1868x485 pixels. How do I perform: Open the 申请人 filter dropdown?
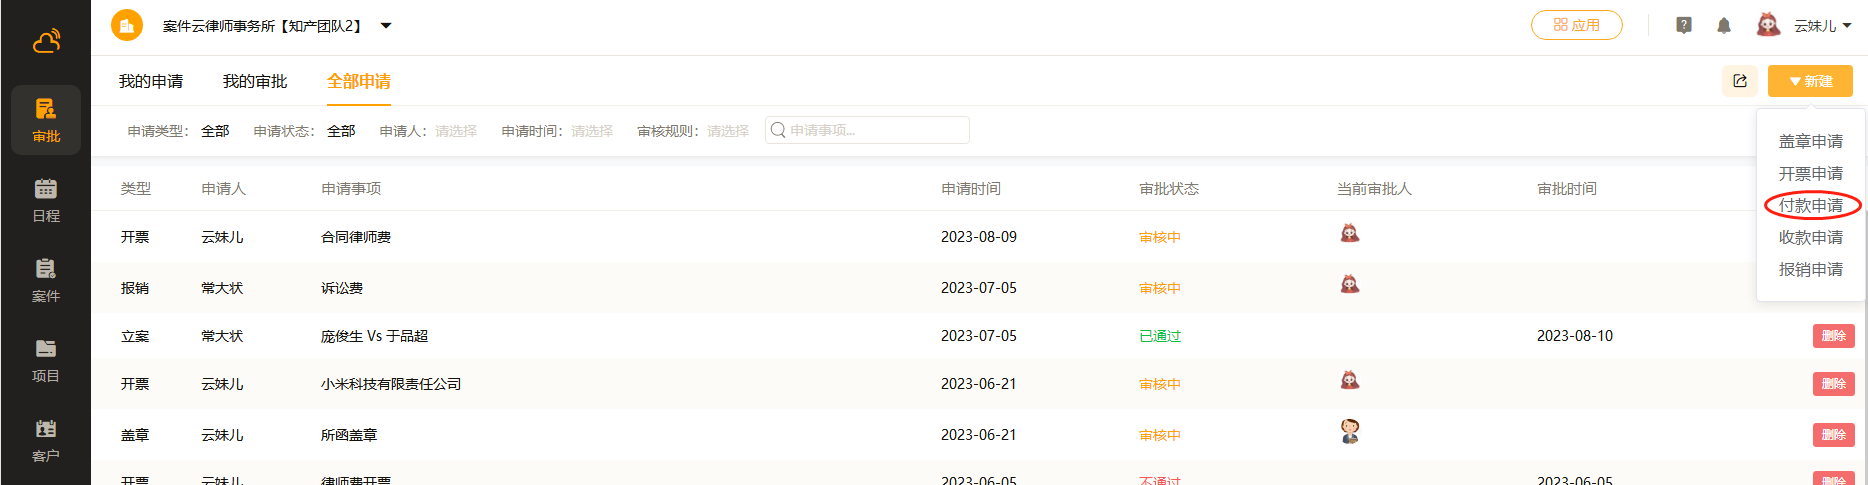(x=455, y=131)
